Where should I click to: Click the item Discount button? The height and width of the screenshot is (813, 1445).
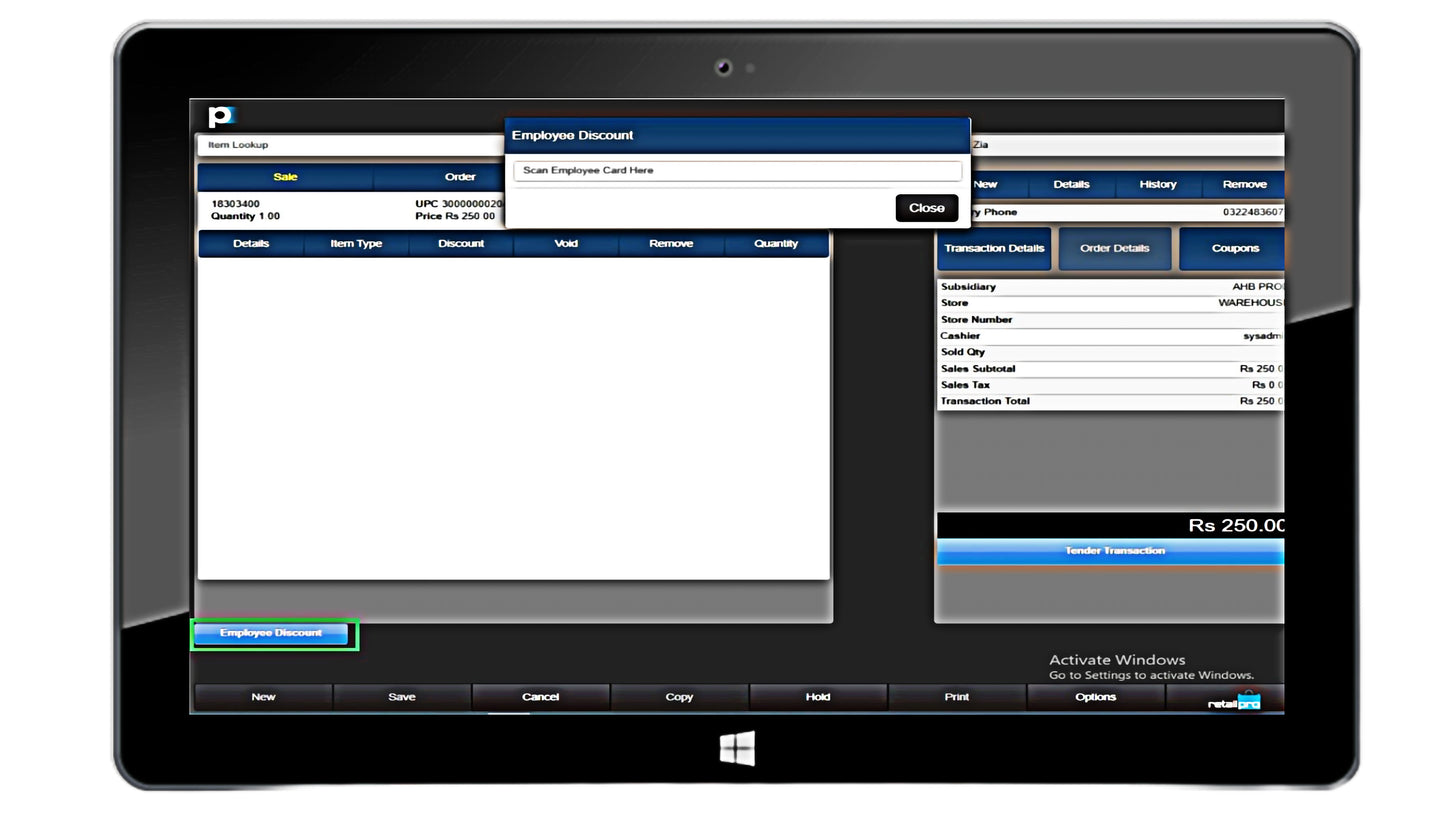tap(461, 244)
